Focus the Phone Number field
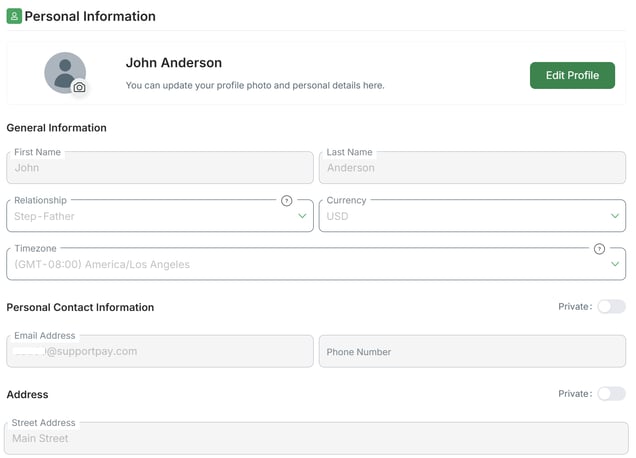 pos(472,352)
